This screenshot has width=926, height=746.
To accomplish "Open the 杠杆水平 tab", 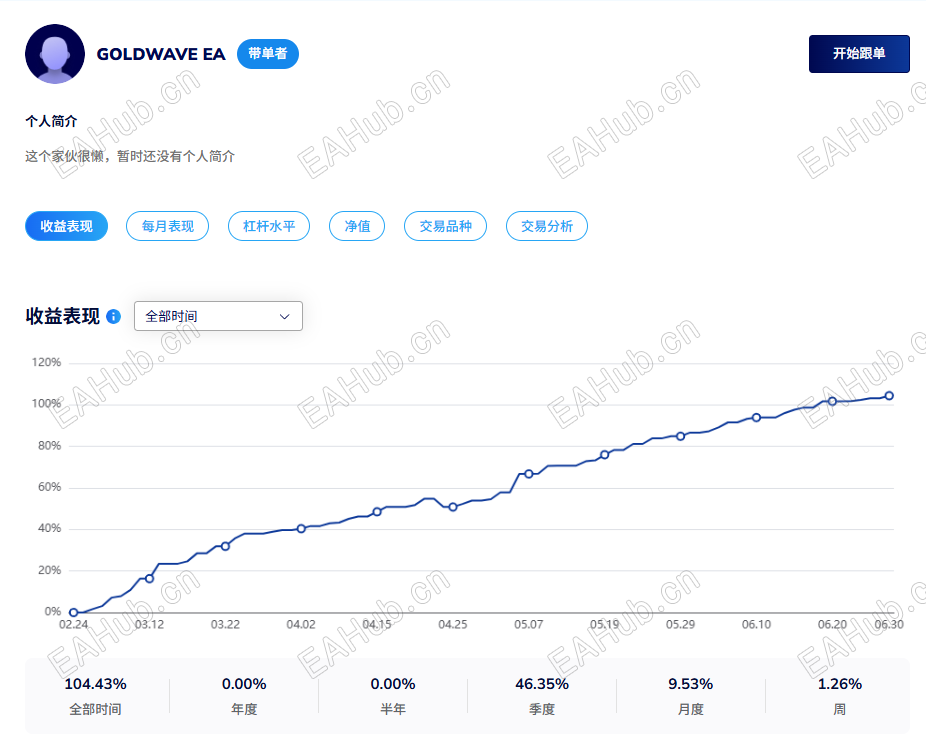I will (269, 226).
